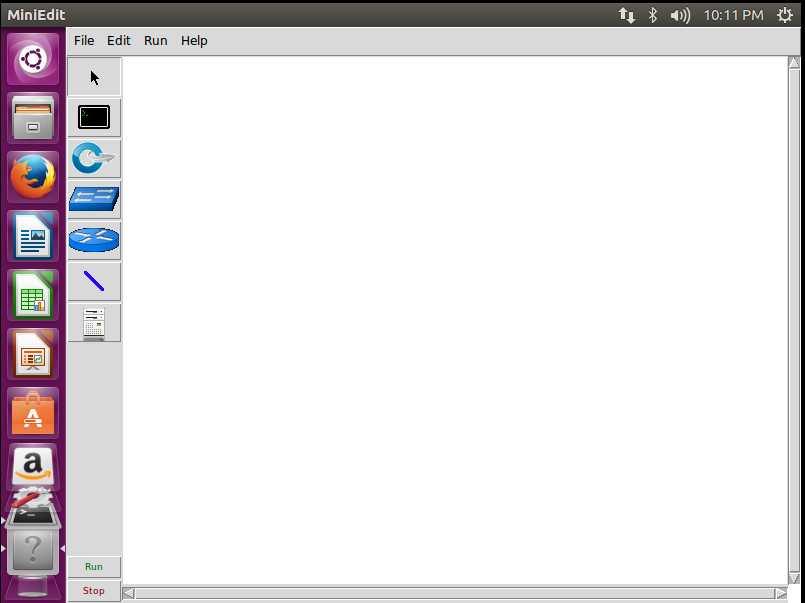Launch LibreOffice Calc from the dock
805x603 pixels.
click(33, 295)
